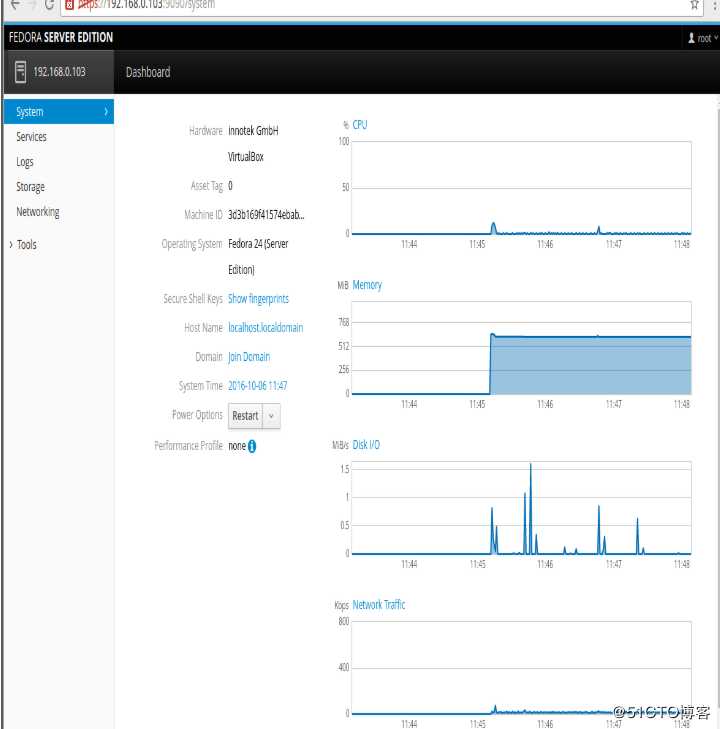Open the Restart power options dropdown arrow
Viewport: 720px width, 729px height.
tap(271, 416)
